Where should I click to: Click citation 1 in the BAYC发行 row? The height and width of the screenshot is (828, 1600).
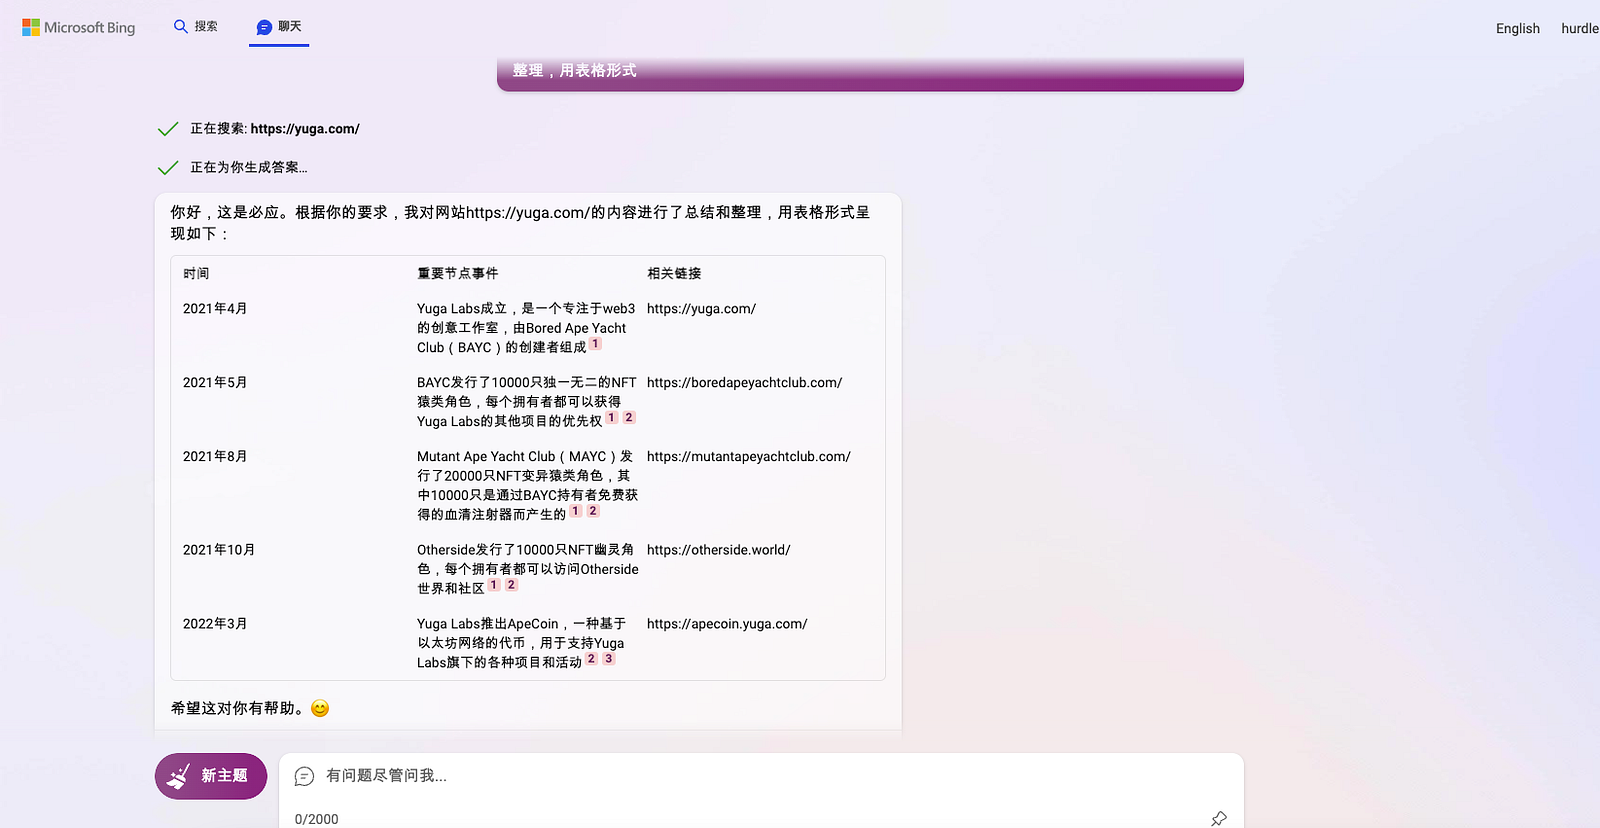612,418
